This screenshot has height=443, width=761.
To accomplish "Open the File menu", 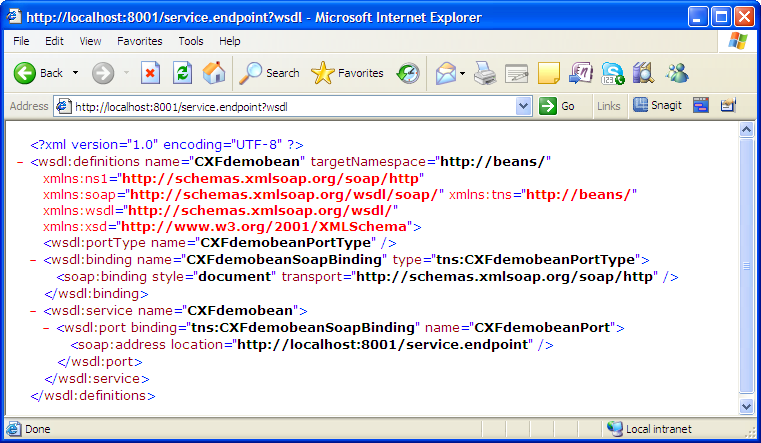I will pos(21,41).
